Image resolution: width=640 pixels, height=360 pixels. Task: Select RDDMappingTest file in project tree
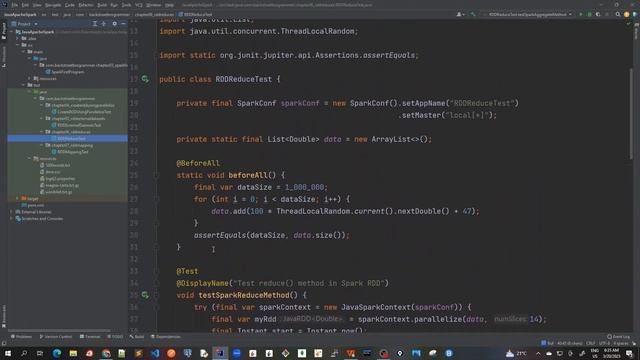70,152
